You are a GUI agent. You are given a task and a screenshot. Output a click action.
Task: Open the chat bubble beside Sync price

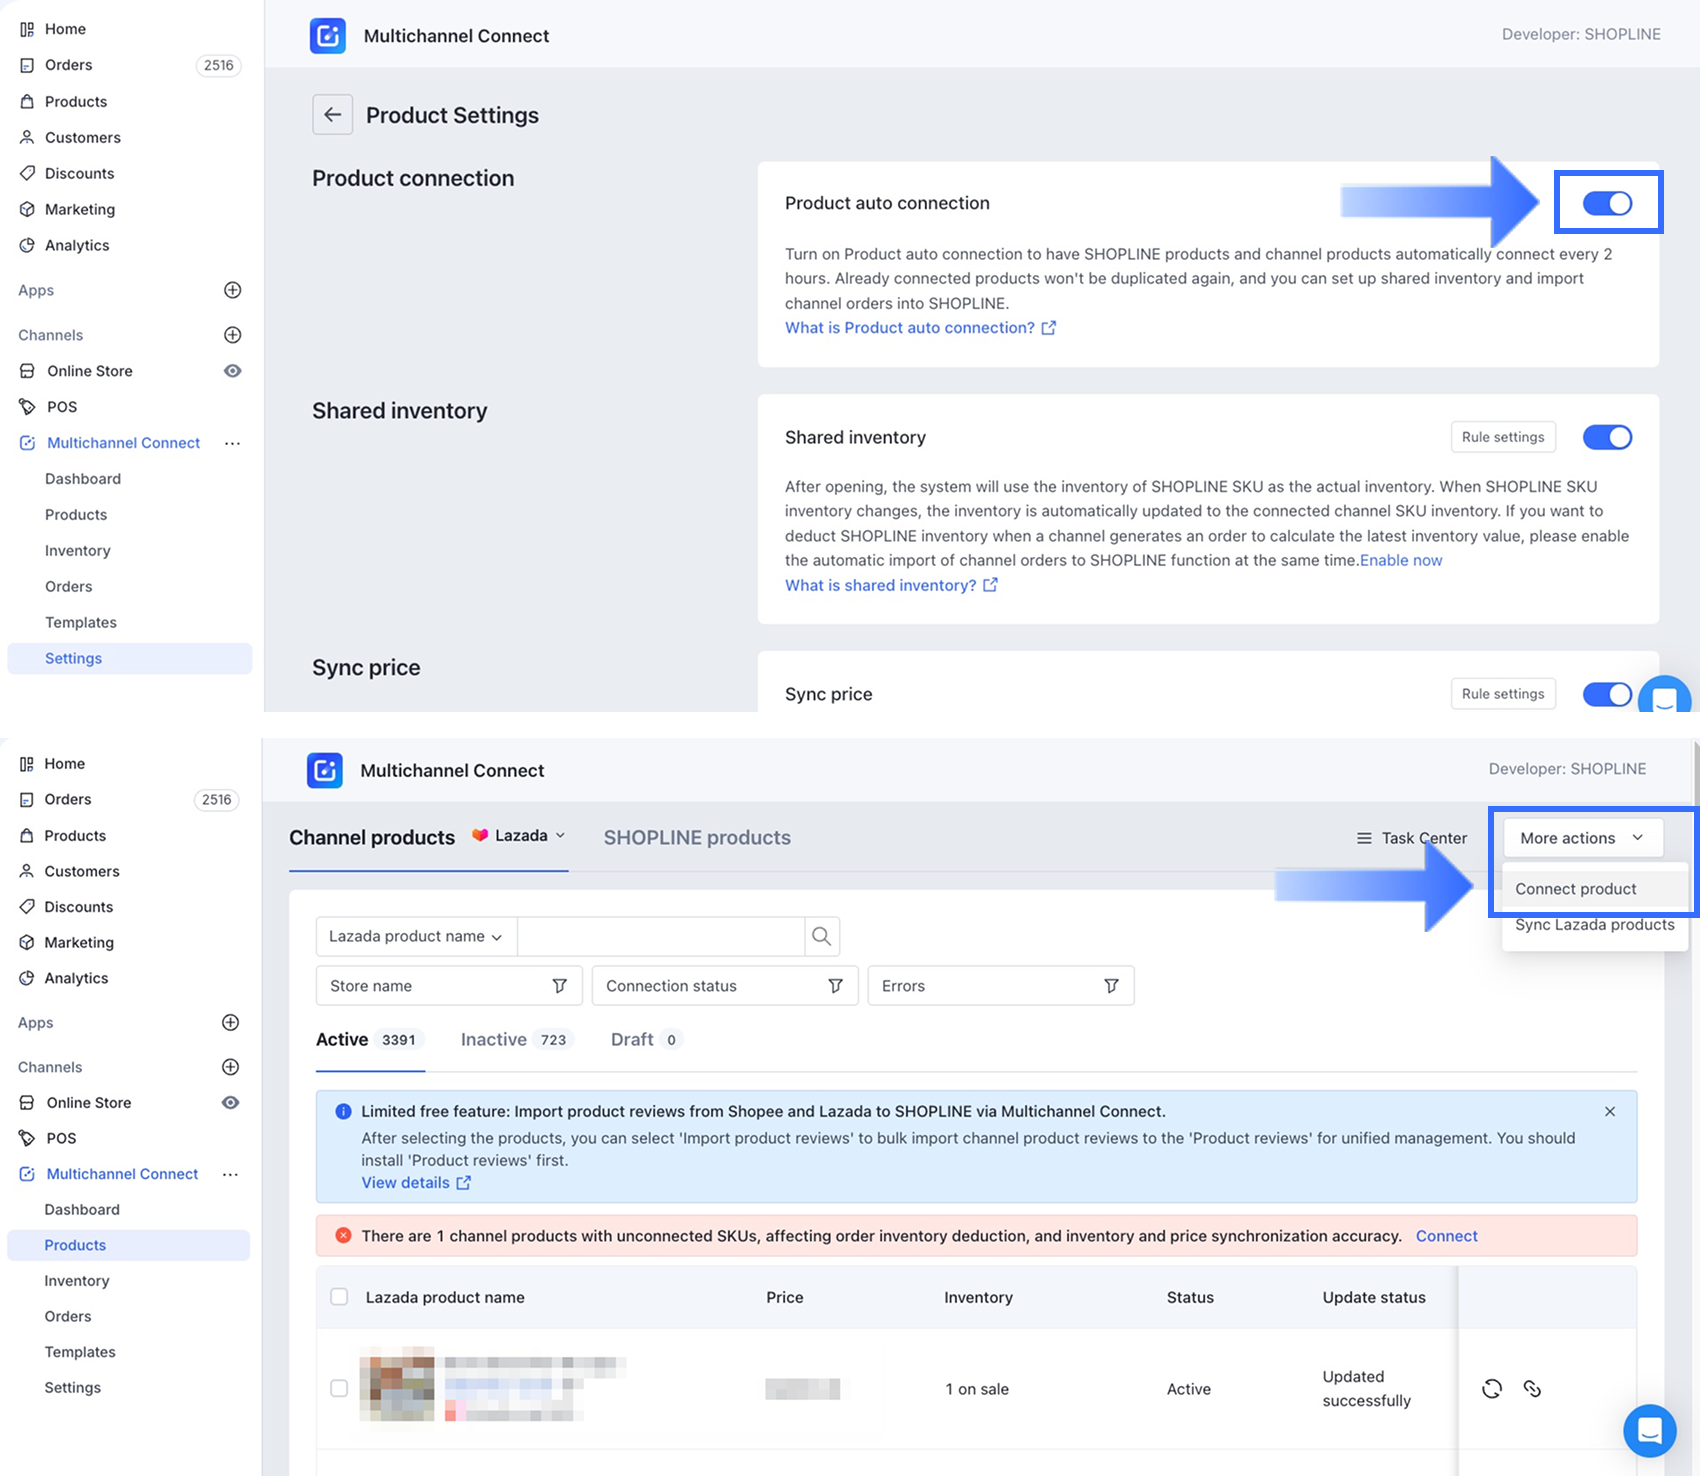click(x=1664, y=698)
